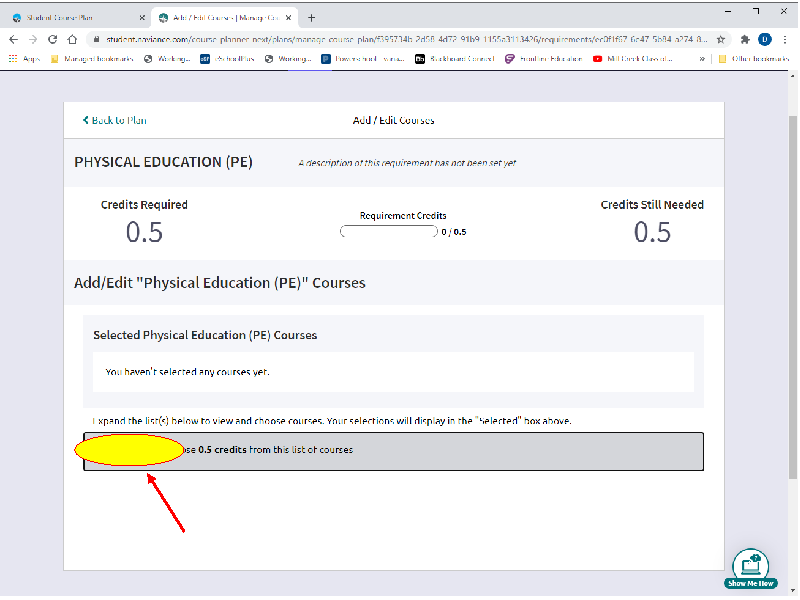Show more bookmarks chevron
The height and width of the screenshot is (600, 800).
pos(702,59)
